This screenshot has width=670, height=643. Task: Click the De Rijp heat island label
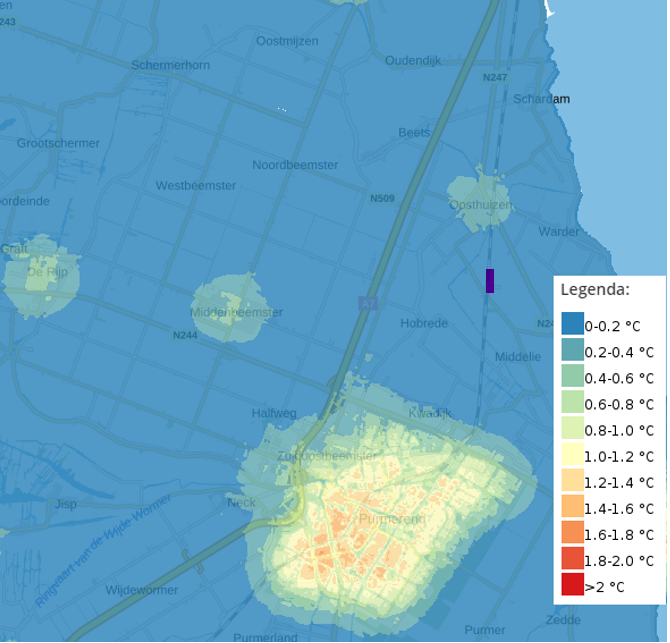click(45, 272)
